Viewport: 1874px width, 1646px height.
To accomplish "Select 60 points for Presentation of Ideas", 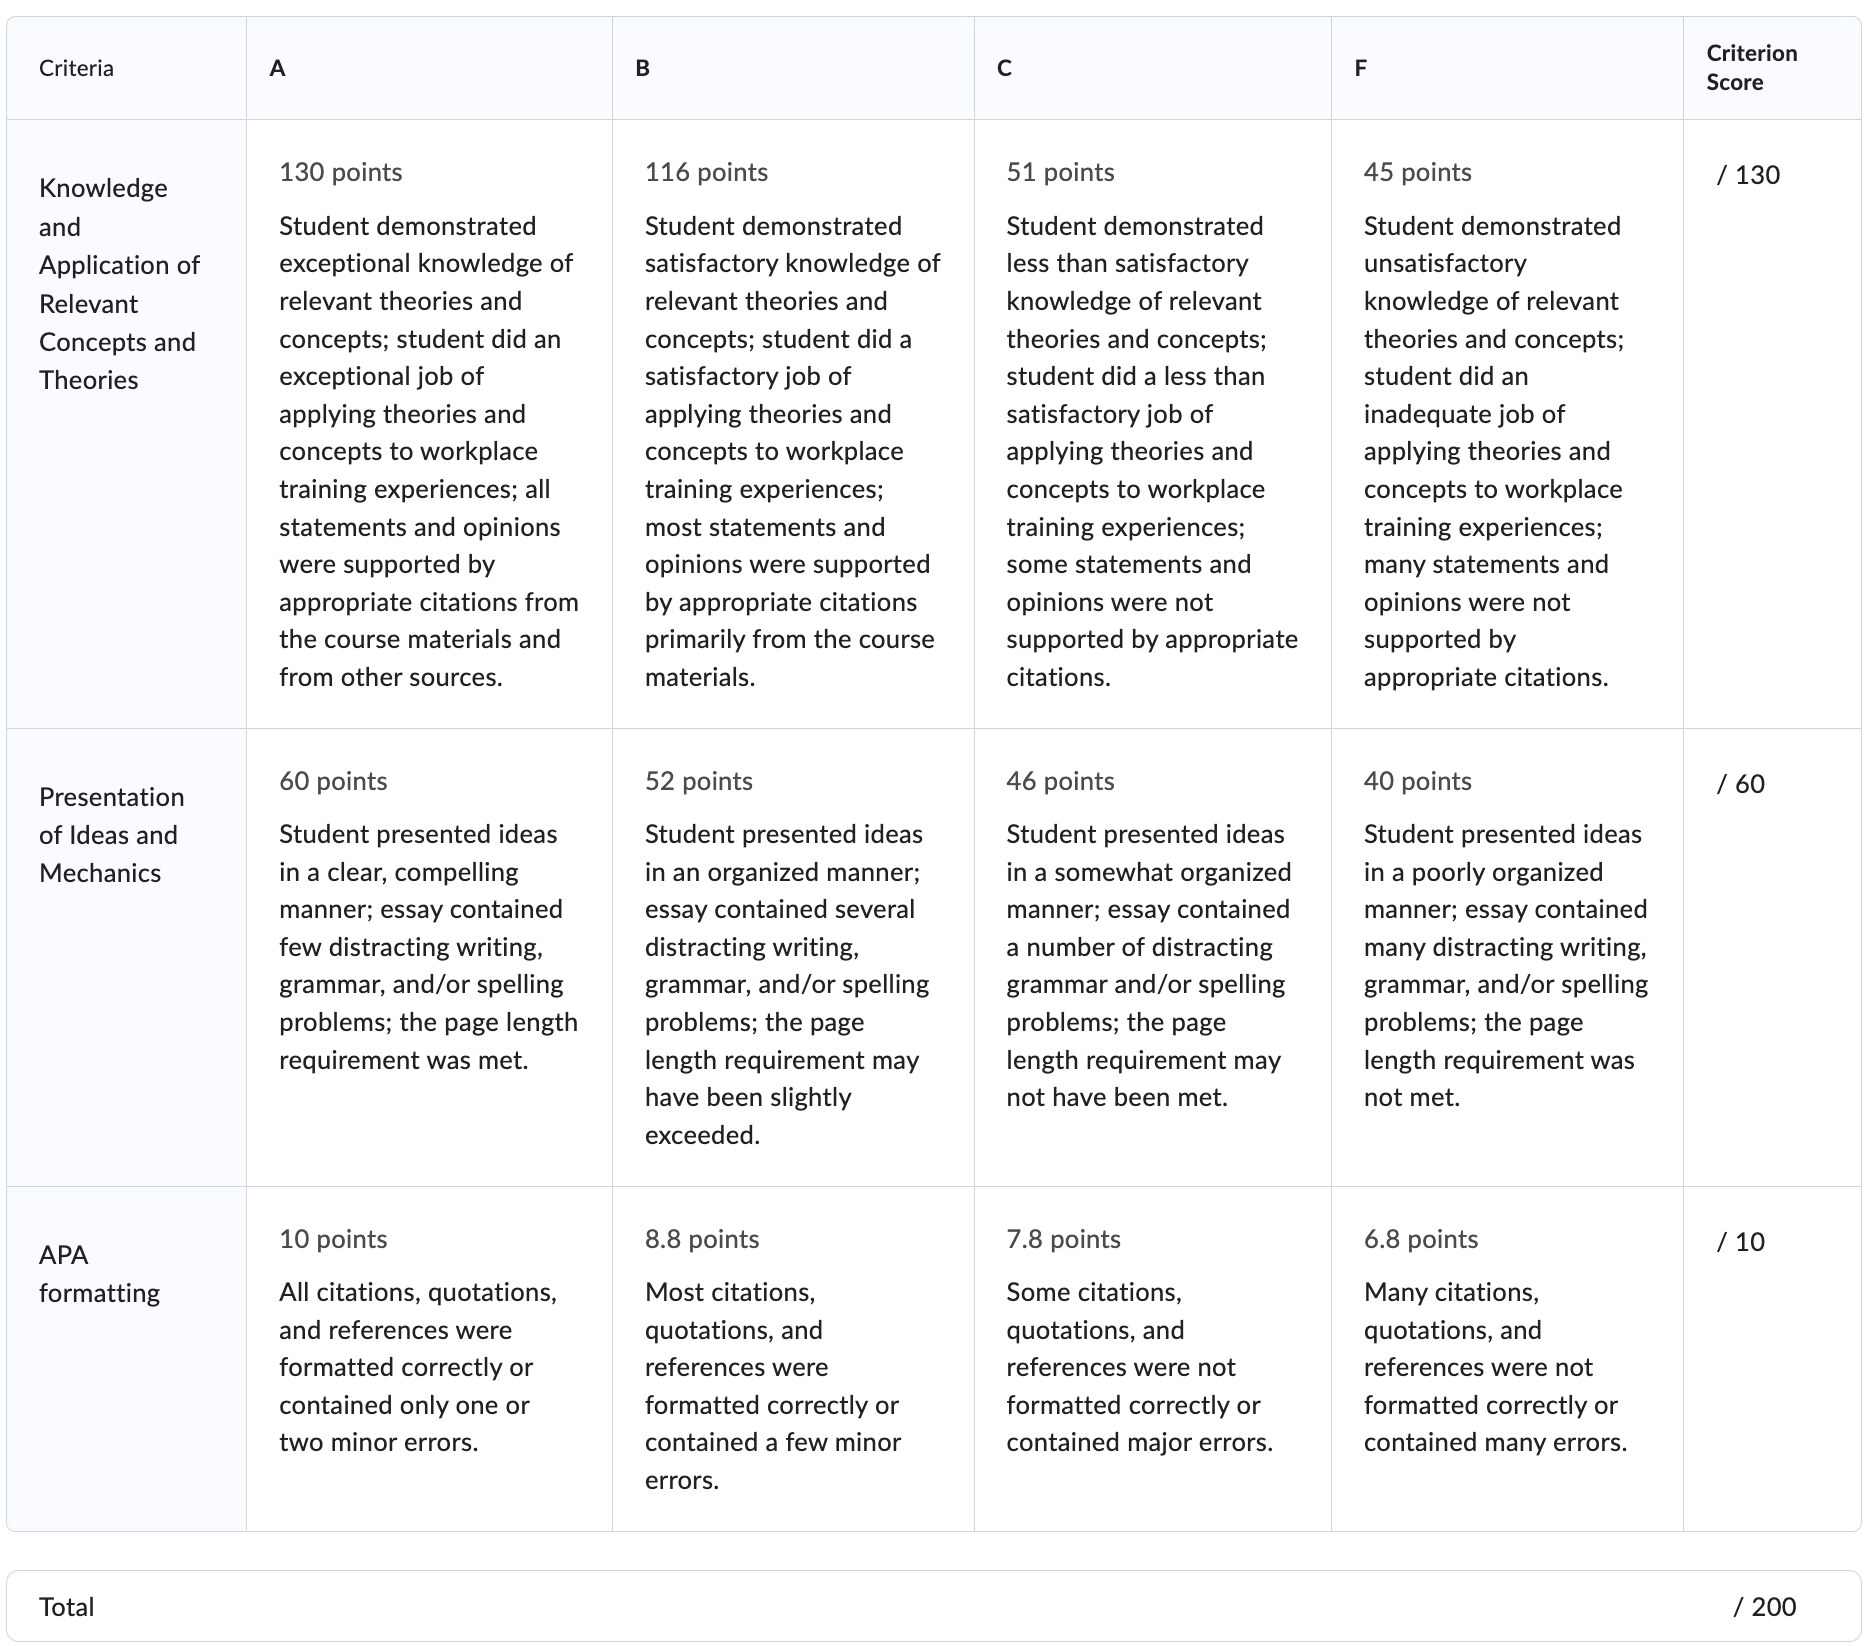I will [x=429, y=957].
